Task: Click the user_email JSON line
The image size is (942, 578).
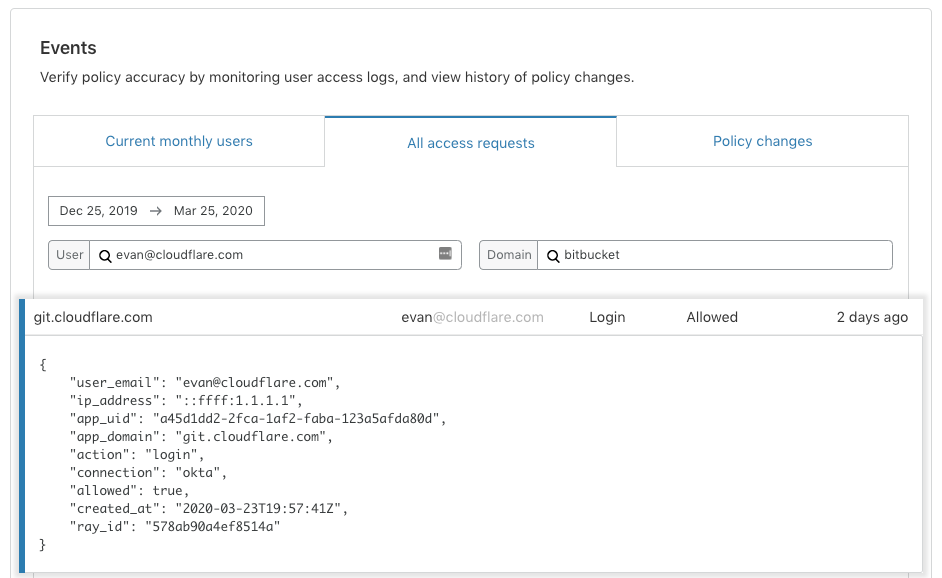Action: pos(205,383)
